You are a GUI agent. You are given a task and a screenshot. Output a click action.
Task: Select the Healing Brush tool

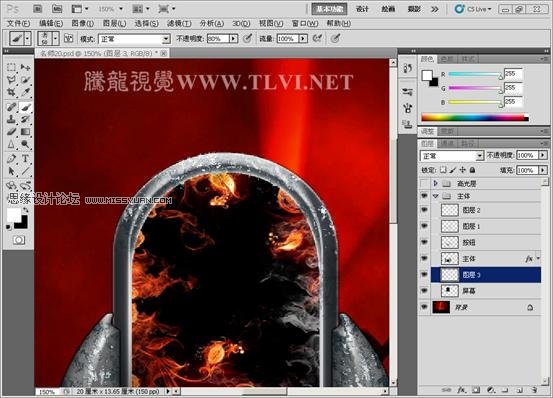click(11, 106)
